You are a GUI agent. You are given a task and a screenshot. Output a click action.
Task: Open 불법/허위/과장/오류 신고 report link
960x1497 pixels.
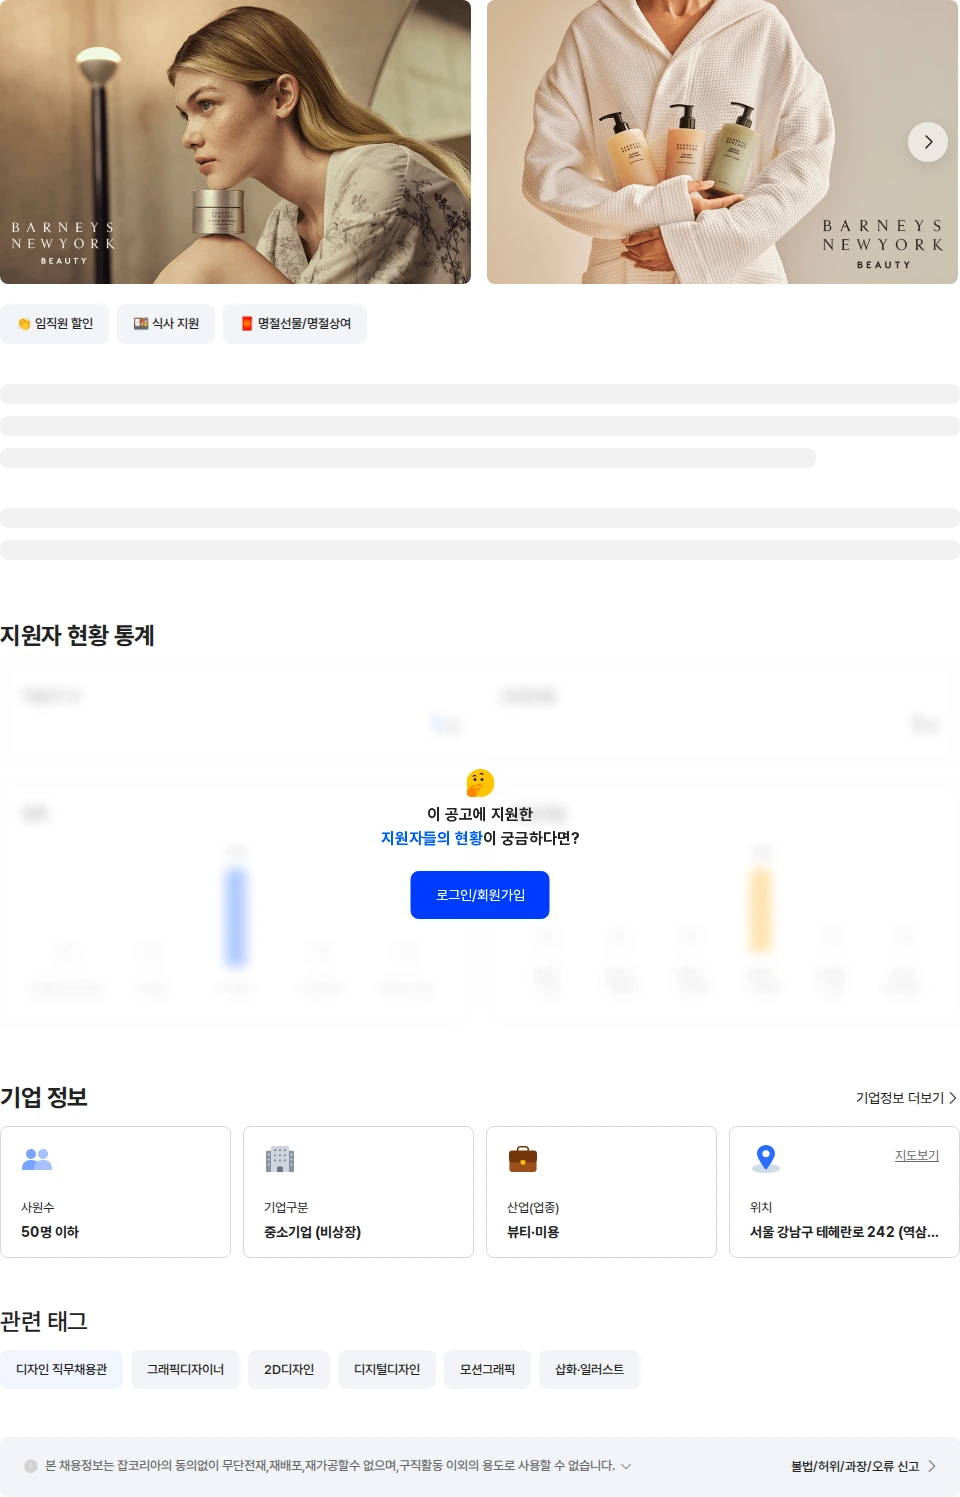click(x=863, y=1466)
